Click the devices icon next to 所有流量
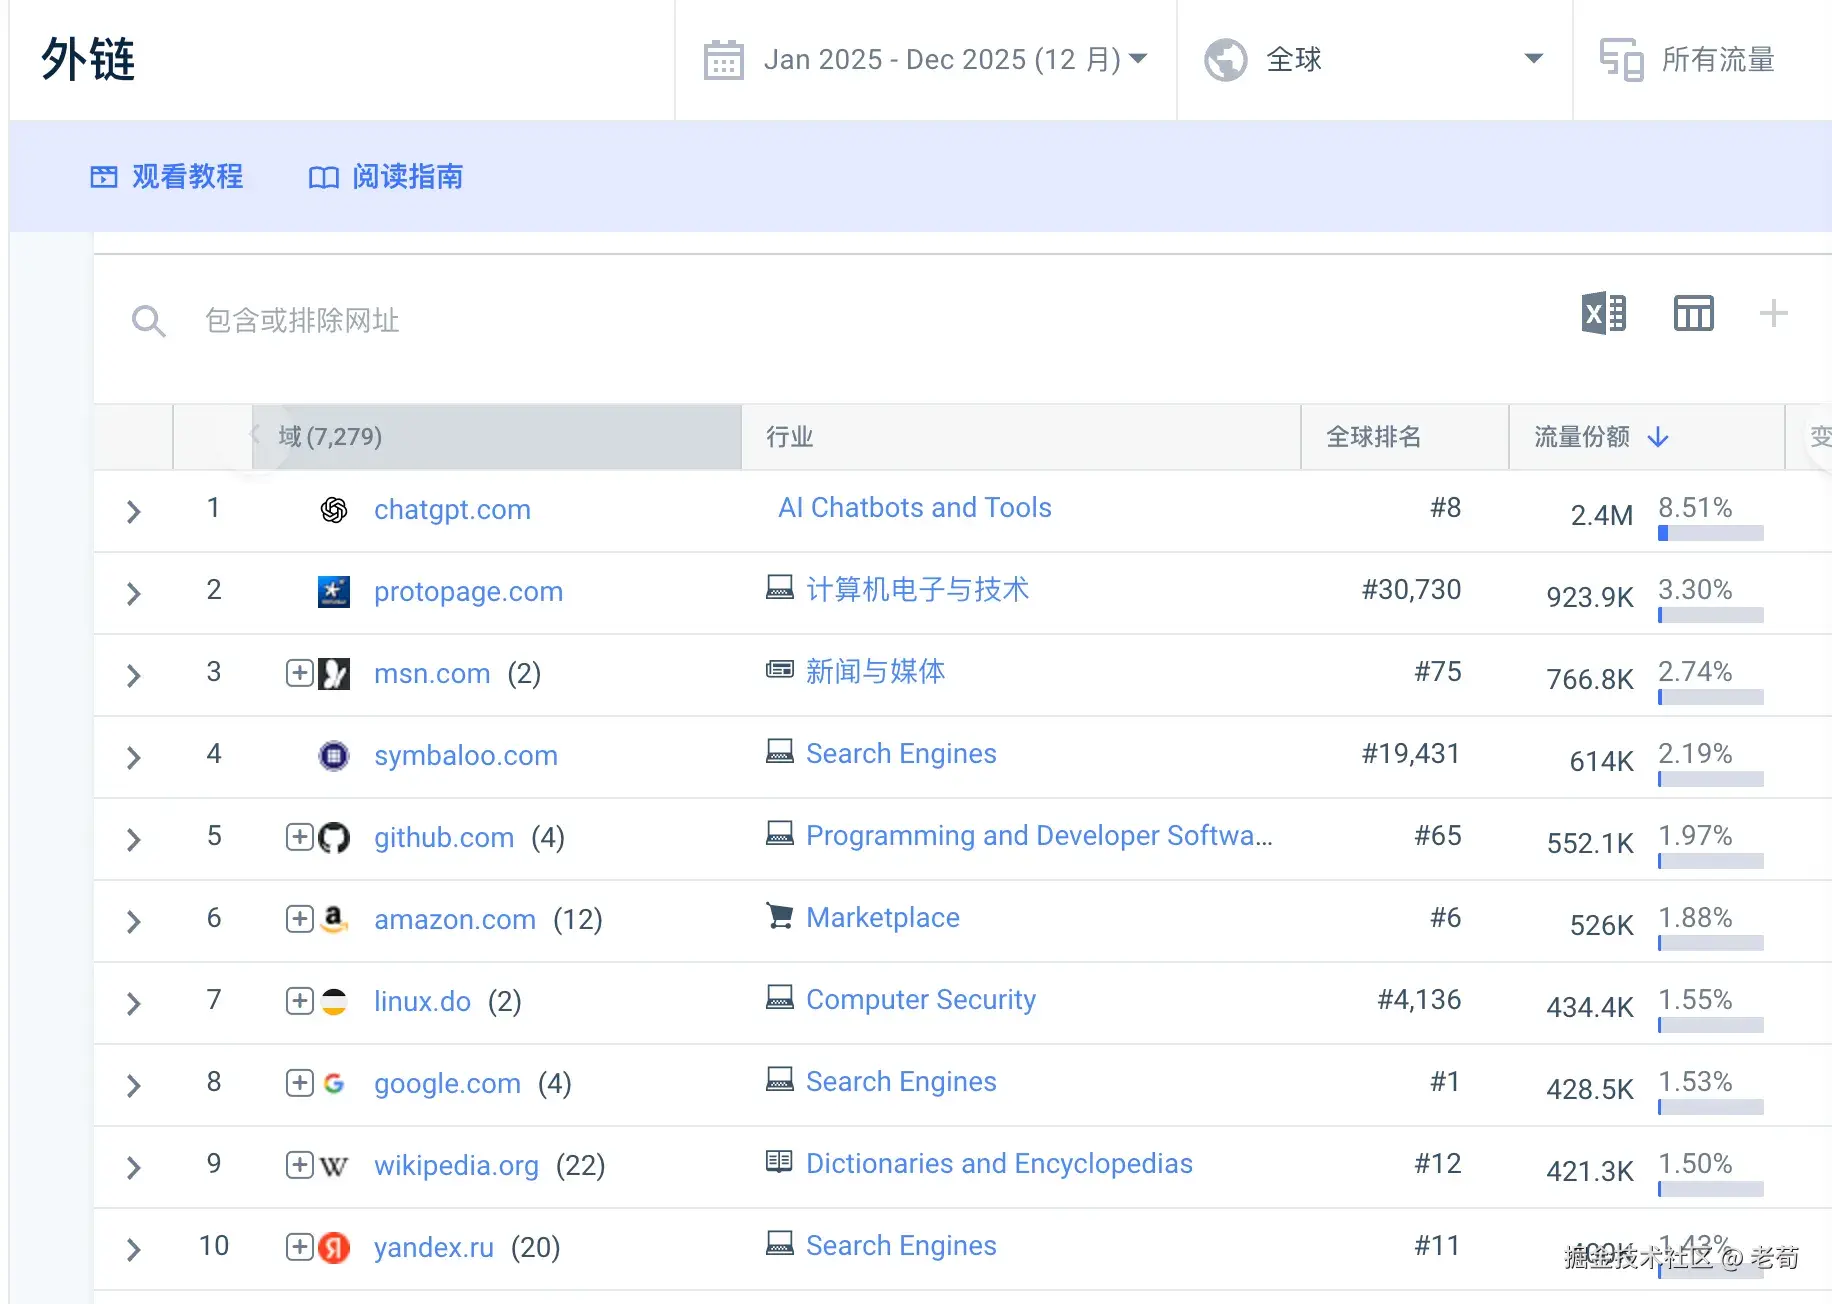1832x1304 pixels. tap(1621, 60)
